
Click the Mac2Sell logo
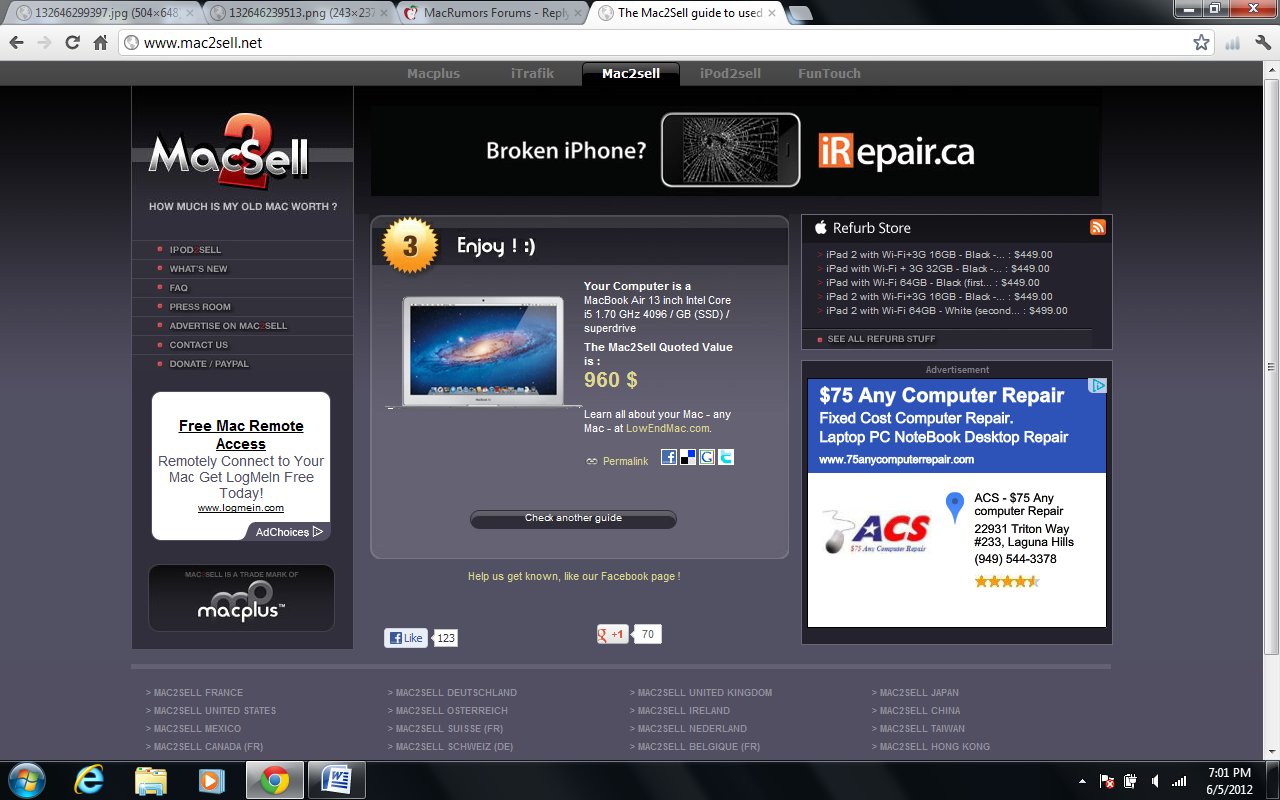[x=229, y=152]
